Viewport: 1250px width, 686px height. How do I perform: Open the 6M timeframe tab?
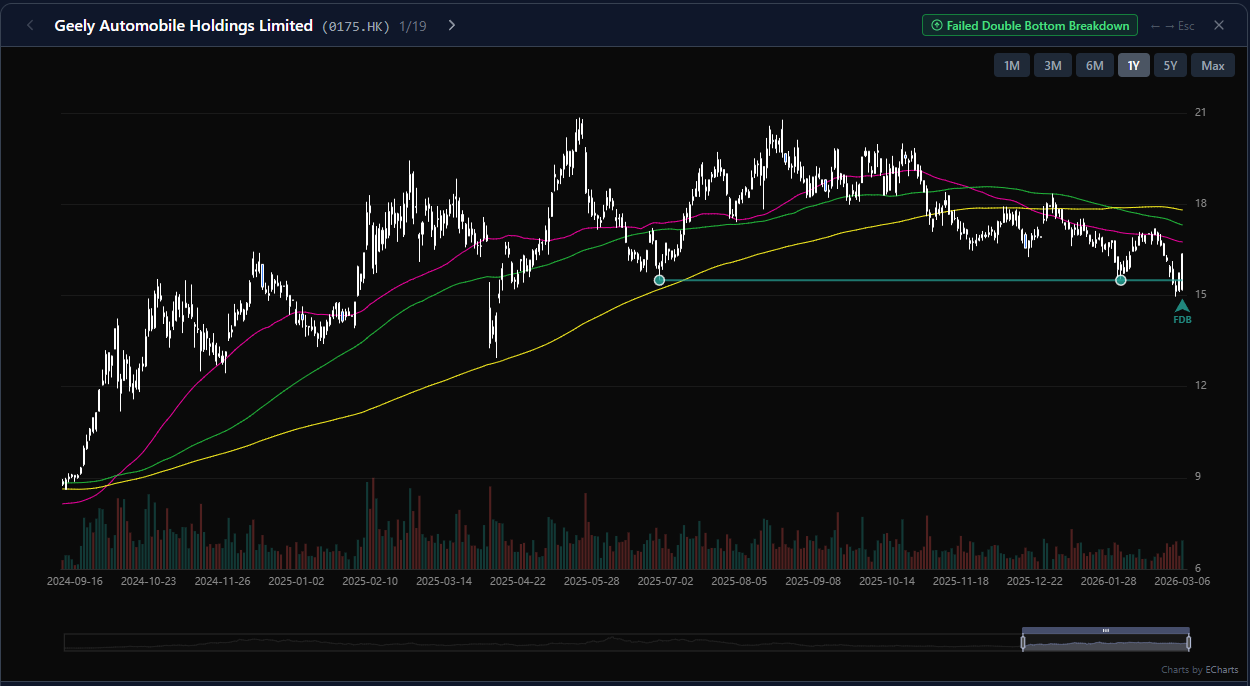[x=1094, y=65]
